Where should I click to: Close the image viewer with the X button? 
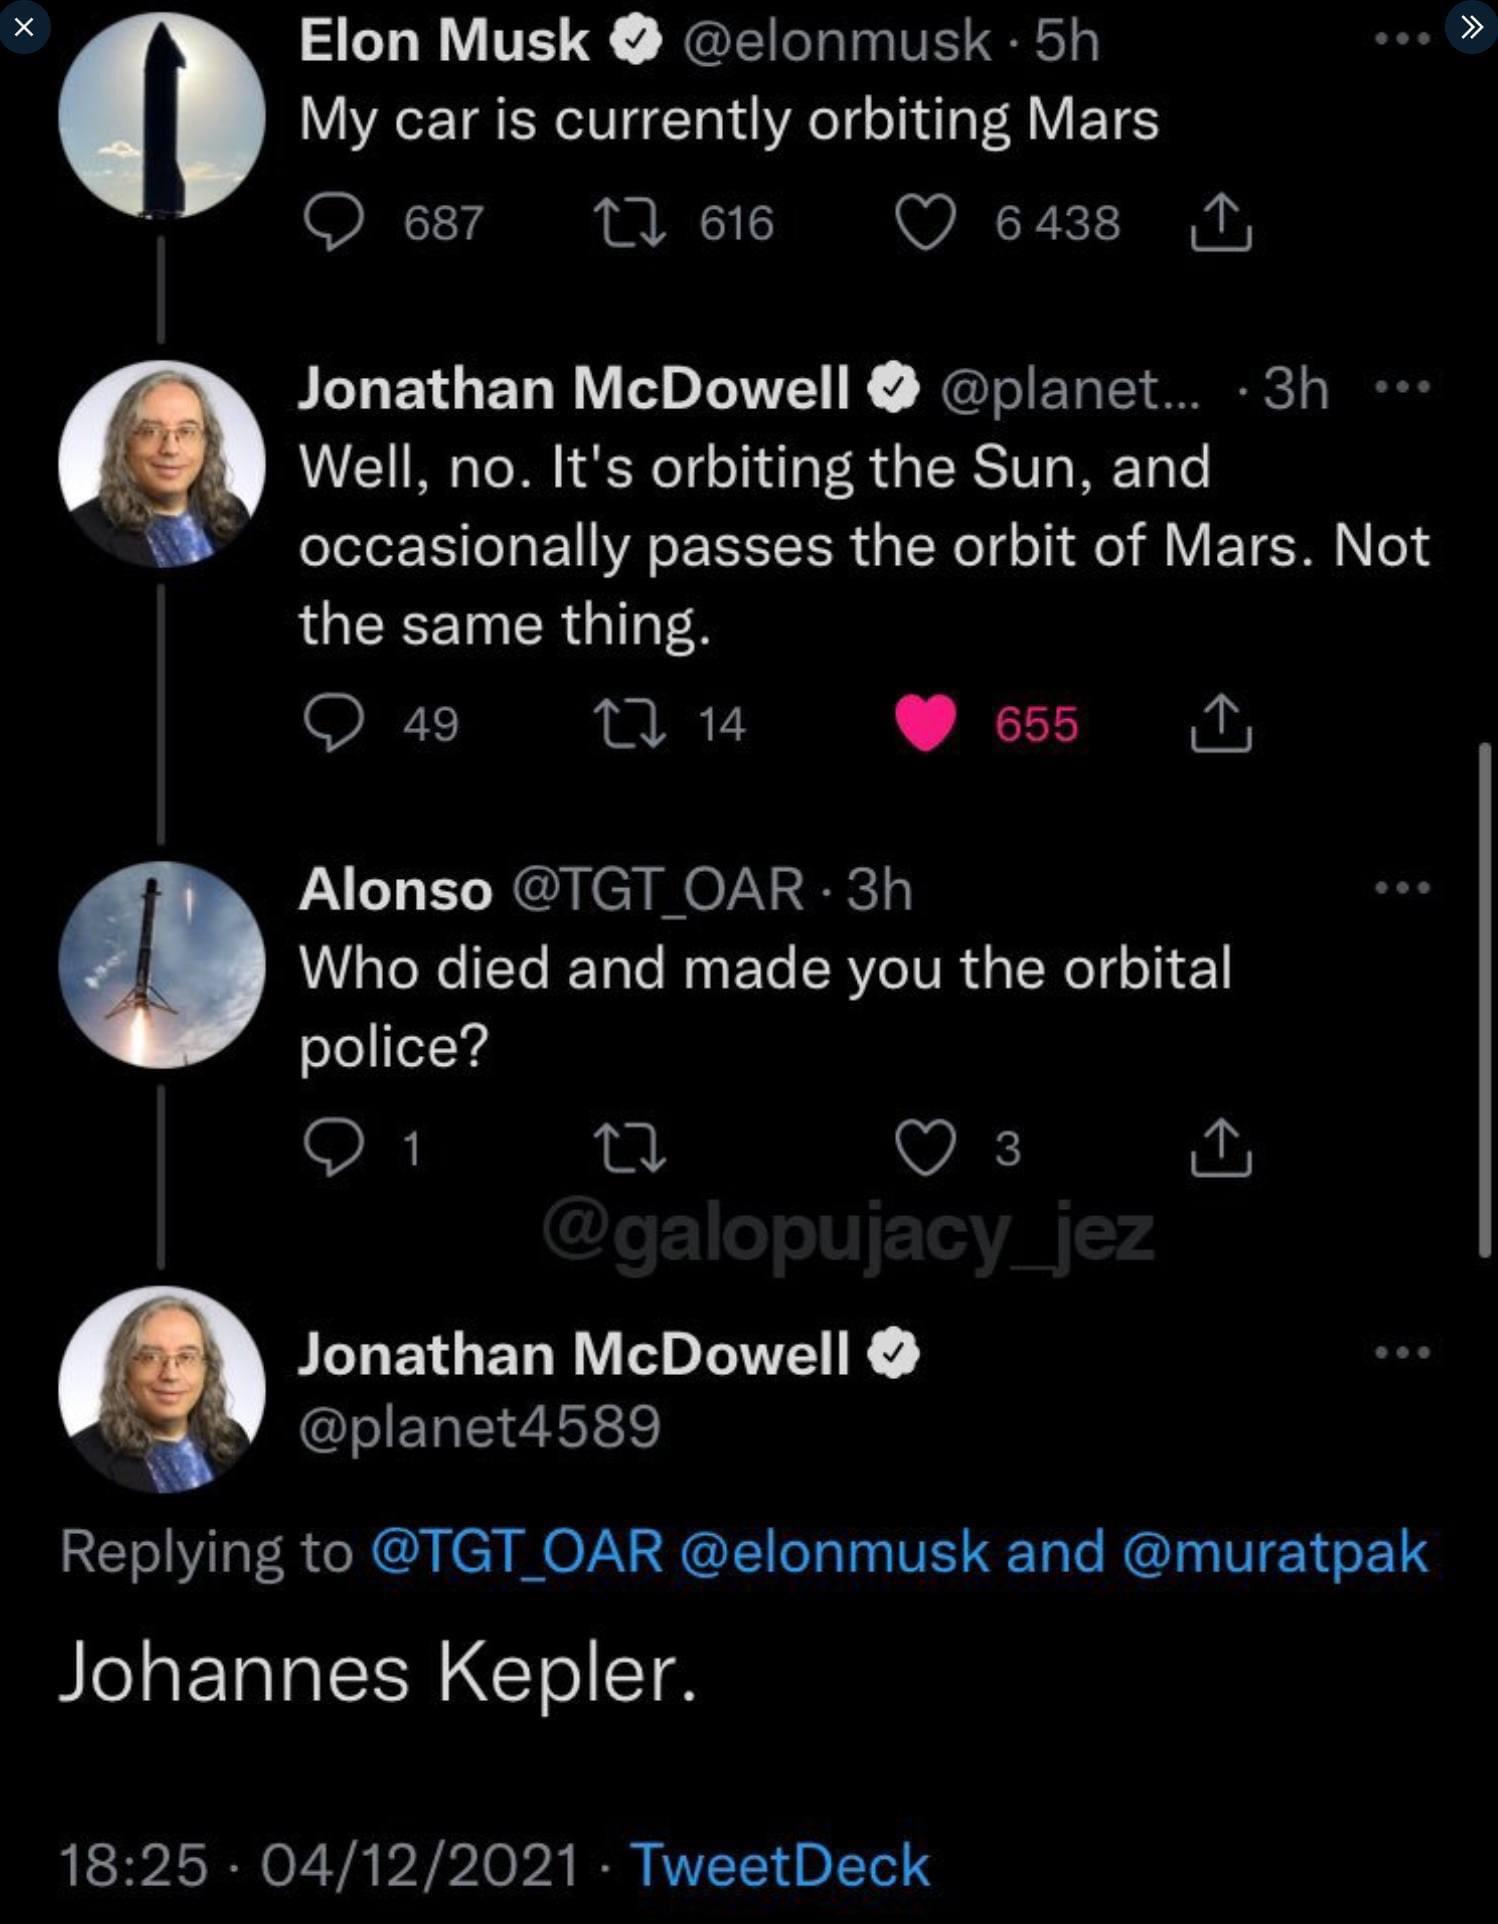24,27
